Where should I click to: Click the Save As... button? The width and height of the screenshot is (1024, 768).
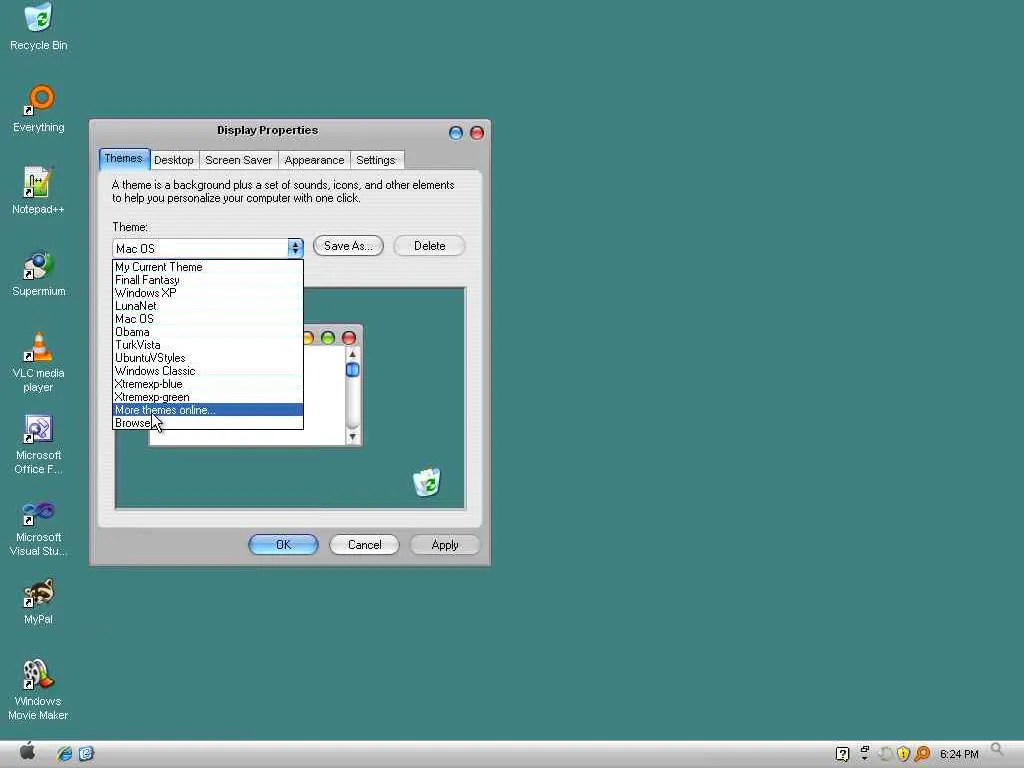tap(348, 246)
